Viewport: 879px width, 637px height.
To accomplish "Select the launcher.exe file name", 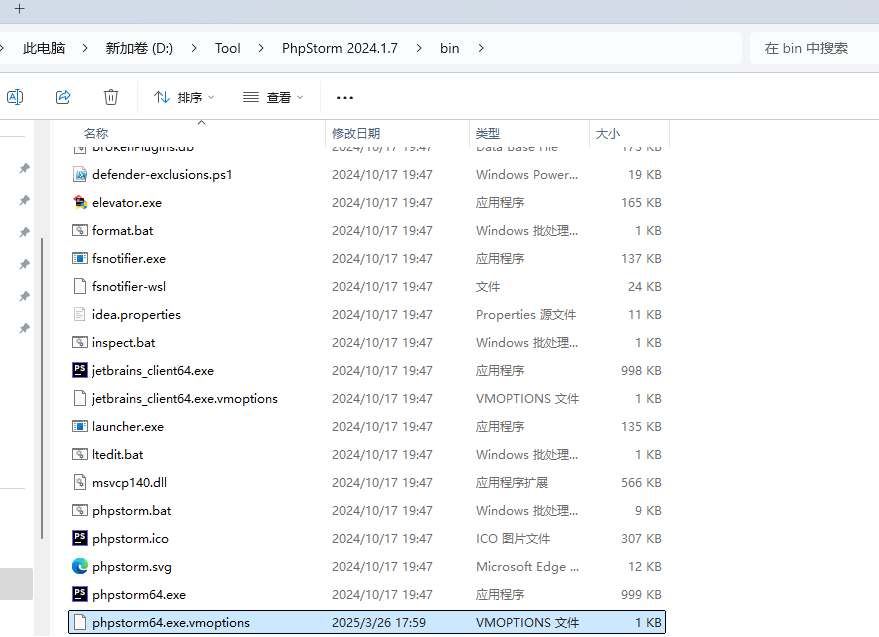I will pyautogui.click(x=128, y=427).
